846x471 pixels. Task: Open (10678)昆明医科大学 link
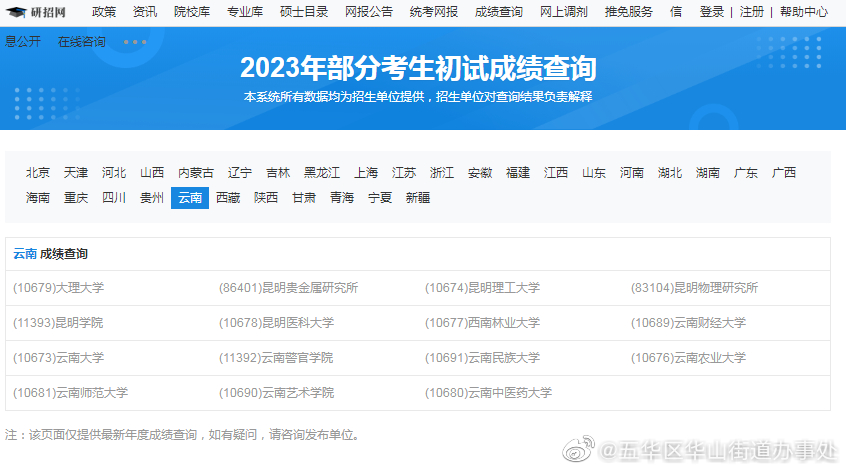click(276, 323)
